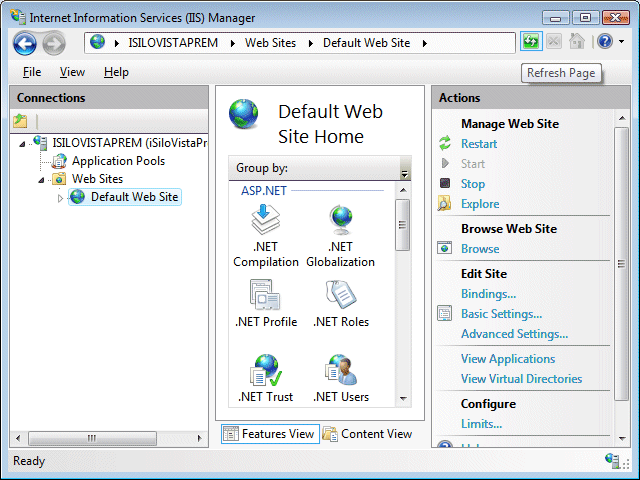Open the .NET Trust feature icon
This screenshot has height=480, width=640.
265,371
